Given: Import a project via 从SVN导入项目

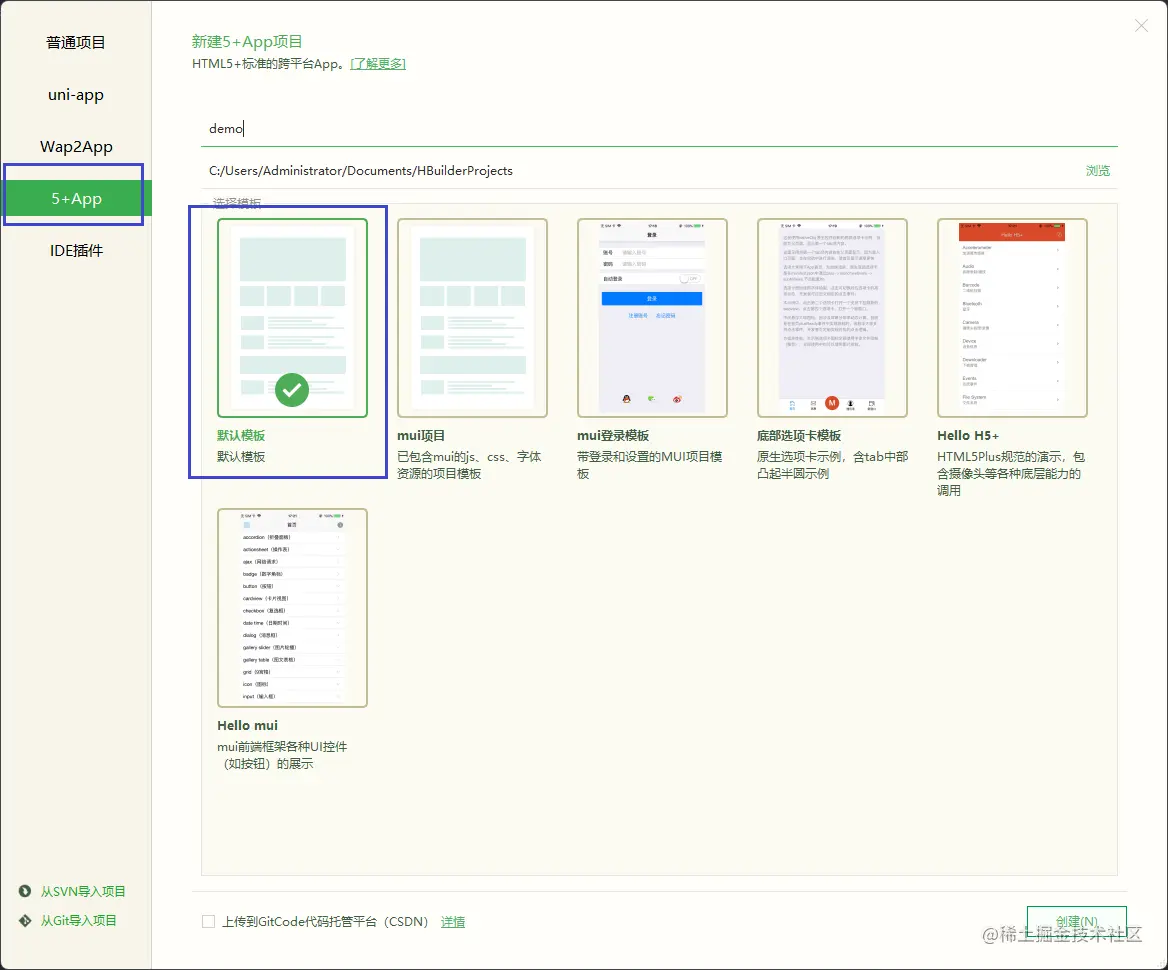Looking at the screenshot, I should (x=83, y=892).
